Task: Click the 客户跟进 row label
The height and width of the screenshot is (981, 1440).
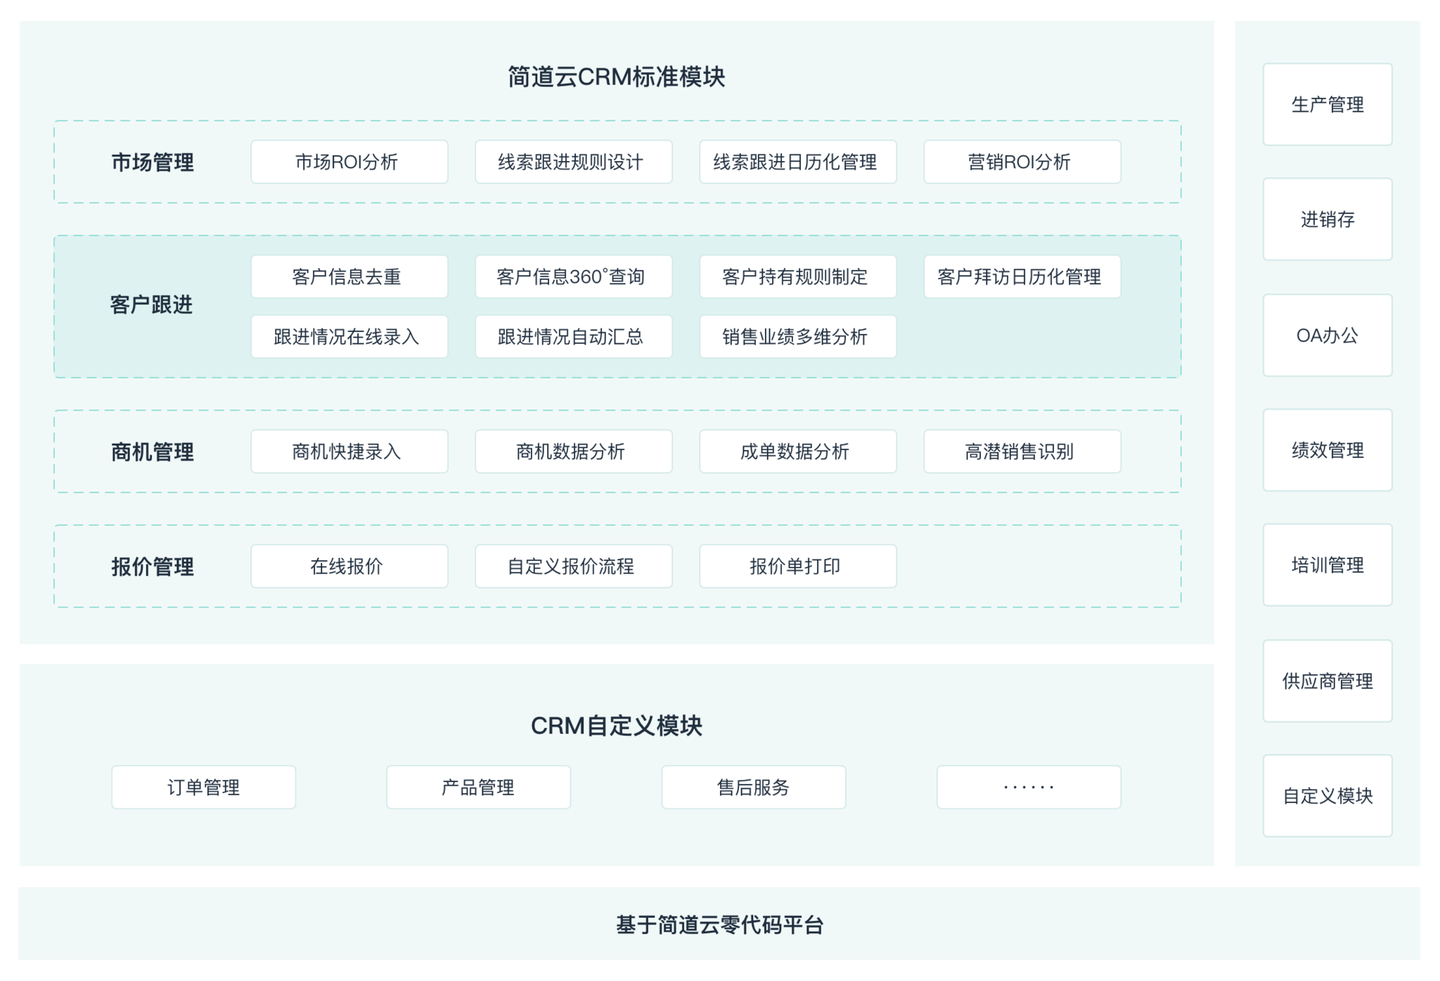Action: click(151, 305)
